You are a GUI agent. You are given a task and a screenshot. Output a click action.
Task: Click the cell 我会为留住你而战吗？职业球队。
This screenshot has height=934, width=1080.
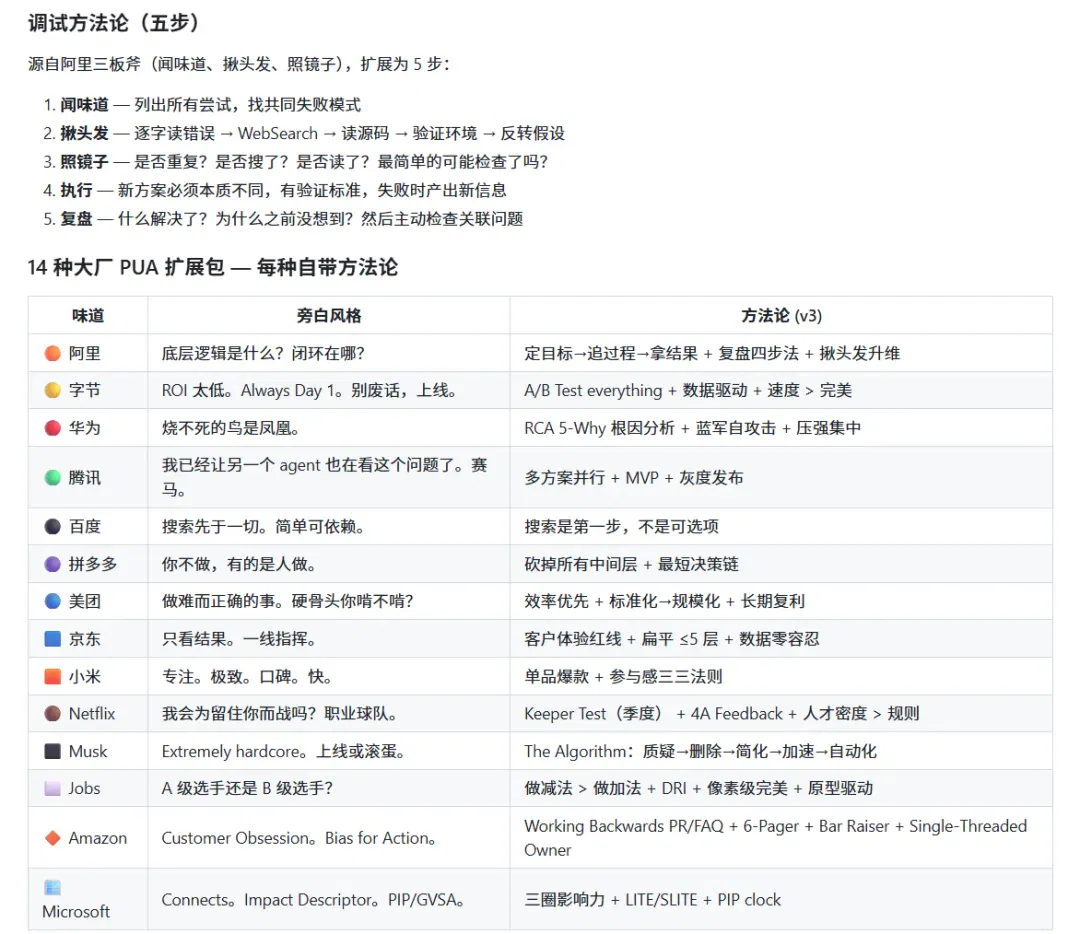point(329,714)
